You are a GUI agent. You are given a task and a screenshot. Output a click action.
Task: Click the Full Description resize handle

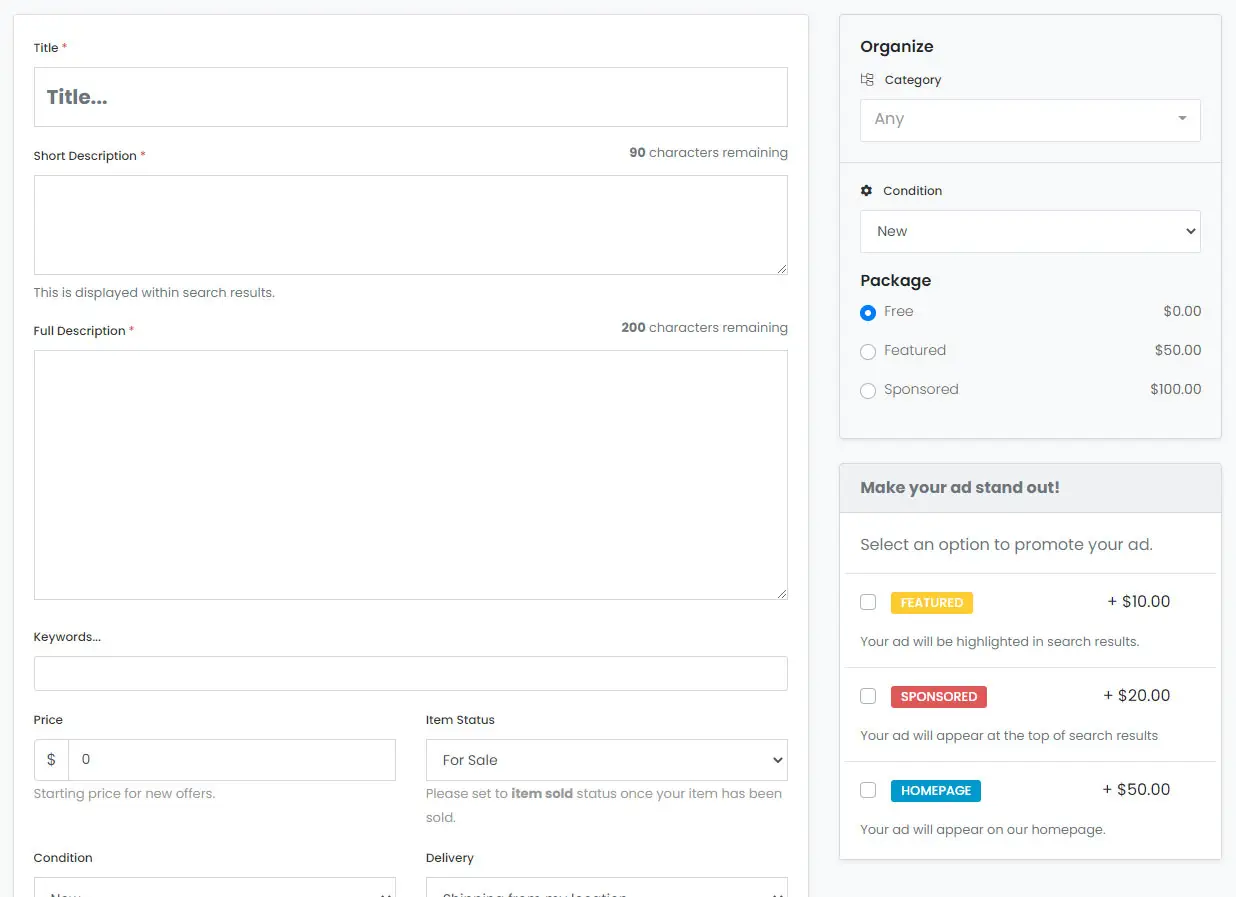(781, 593)
